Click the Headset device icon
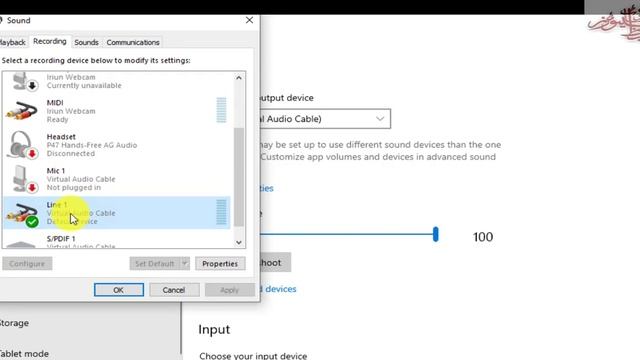The height and width of the screenshot is (360, 640). tap(23, 144)
